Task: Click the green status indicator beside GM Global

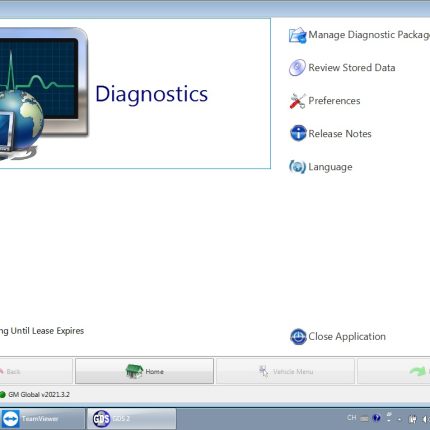Action: tap(2, 395)
